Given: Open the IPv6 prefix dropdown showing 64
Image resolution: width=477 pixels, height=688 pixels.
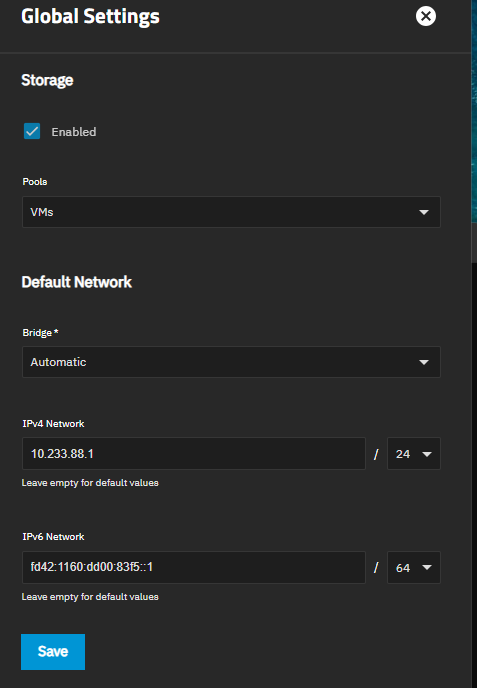Looking at the screenshot, I should [414, 567].
